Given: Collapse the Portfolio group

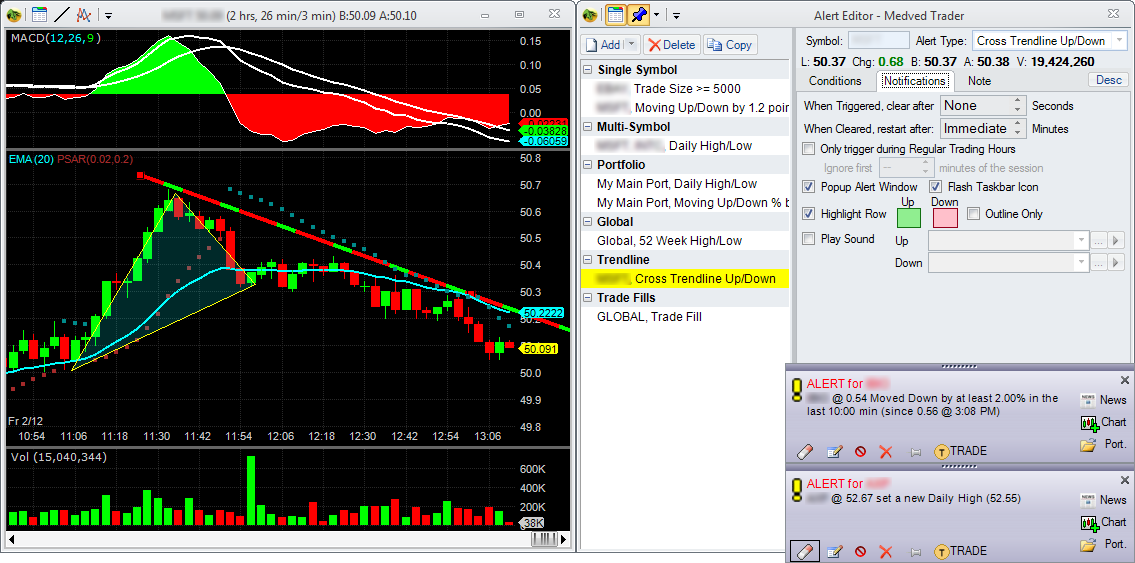Looking at the screenshot, I should coord(586,165).
